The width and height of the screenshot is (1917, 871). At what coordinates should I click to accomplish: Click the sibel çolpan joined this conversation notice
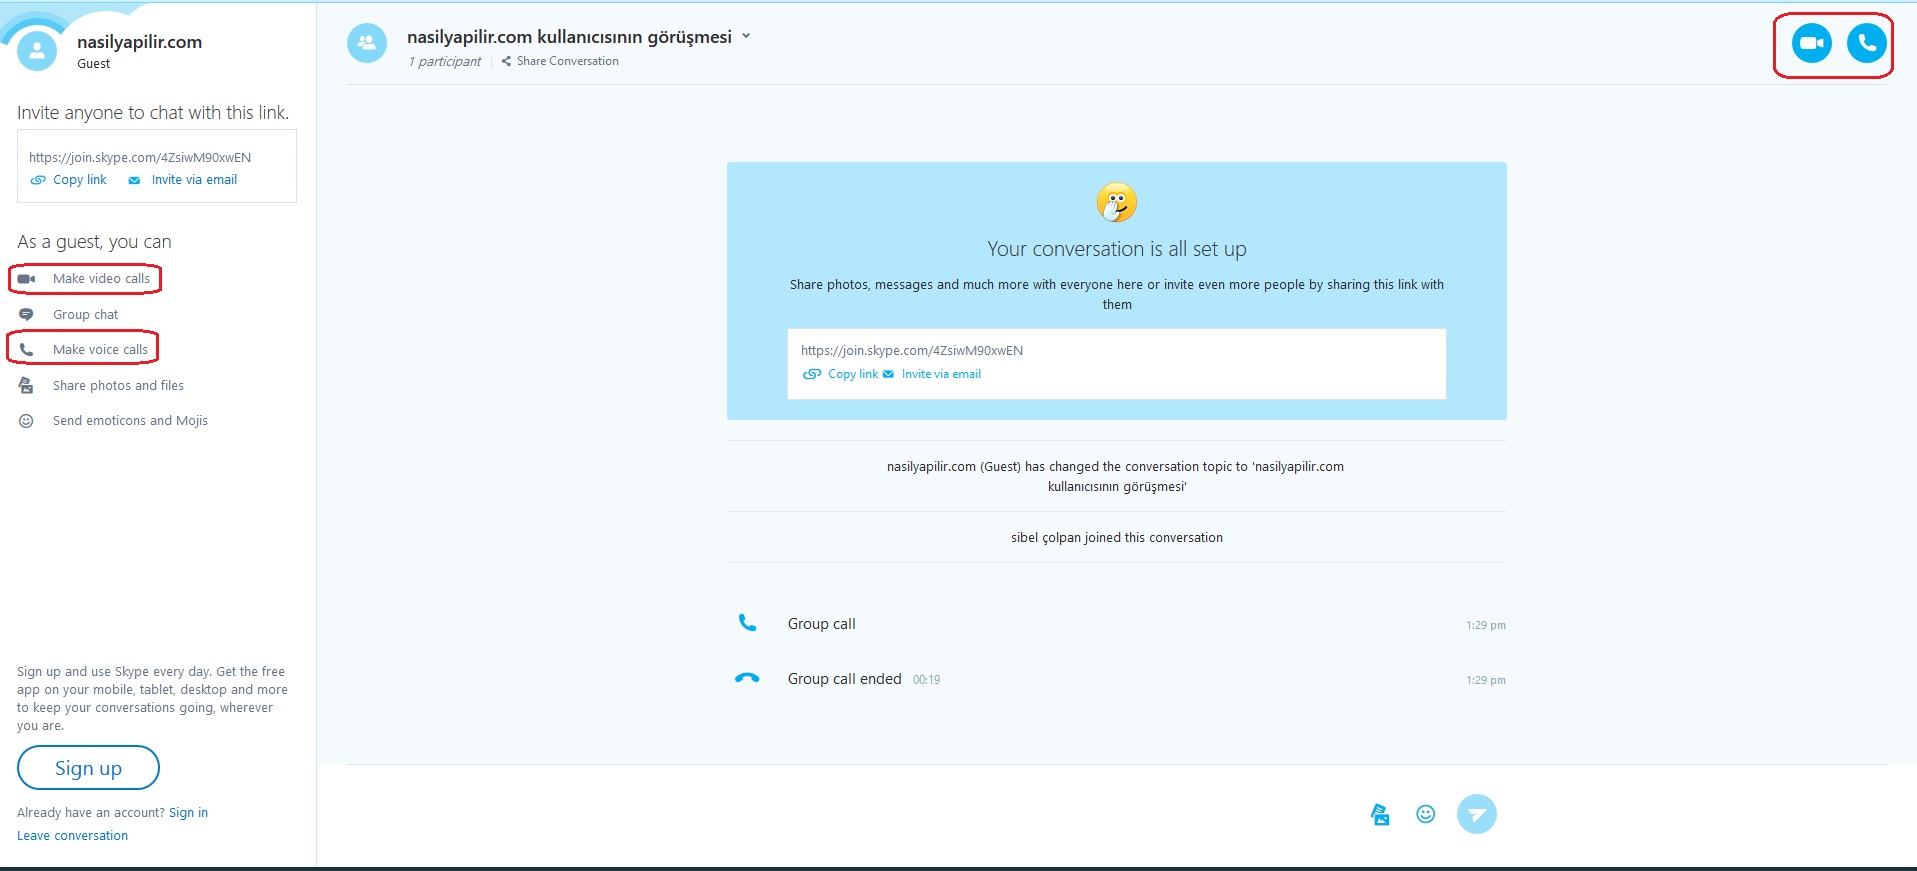1116,538
